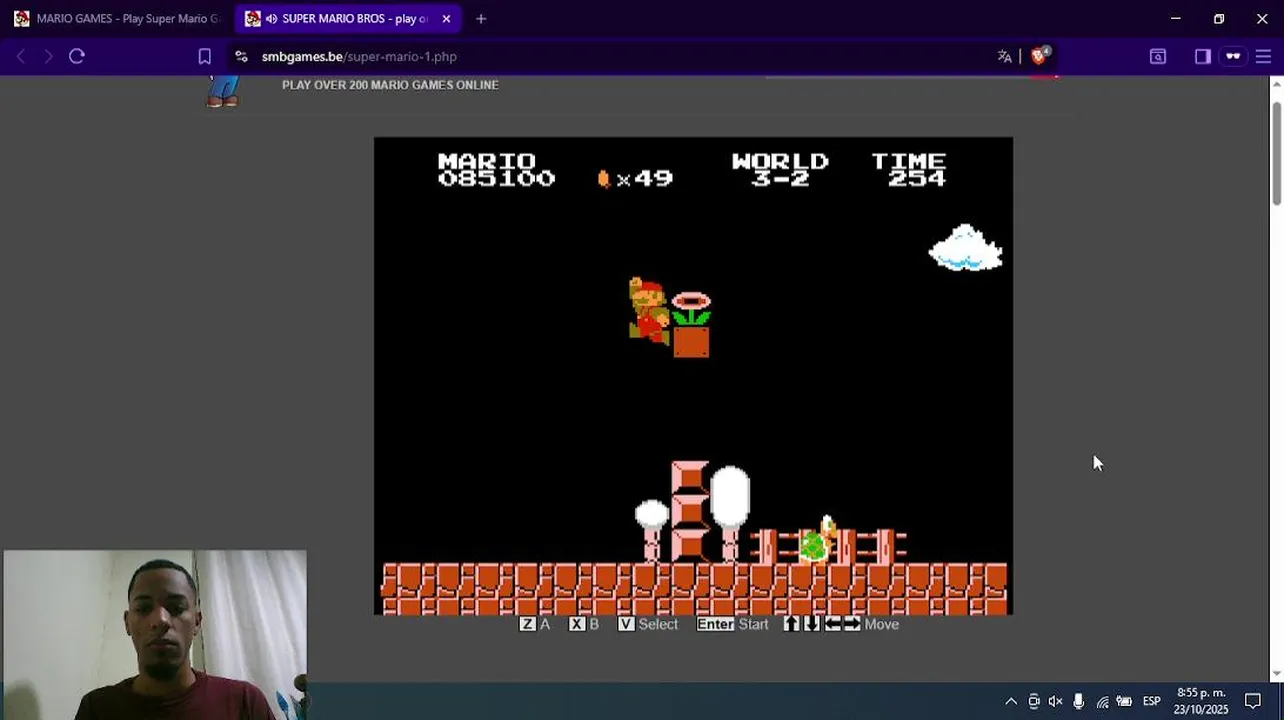This screenshot has width=1284, height=720.
Task: Click the battery charging tray icon
Action: pyautogui.click(x=1124, y=701)
